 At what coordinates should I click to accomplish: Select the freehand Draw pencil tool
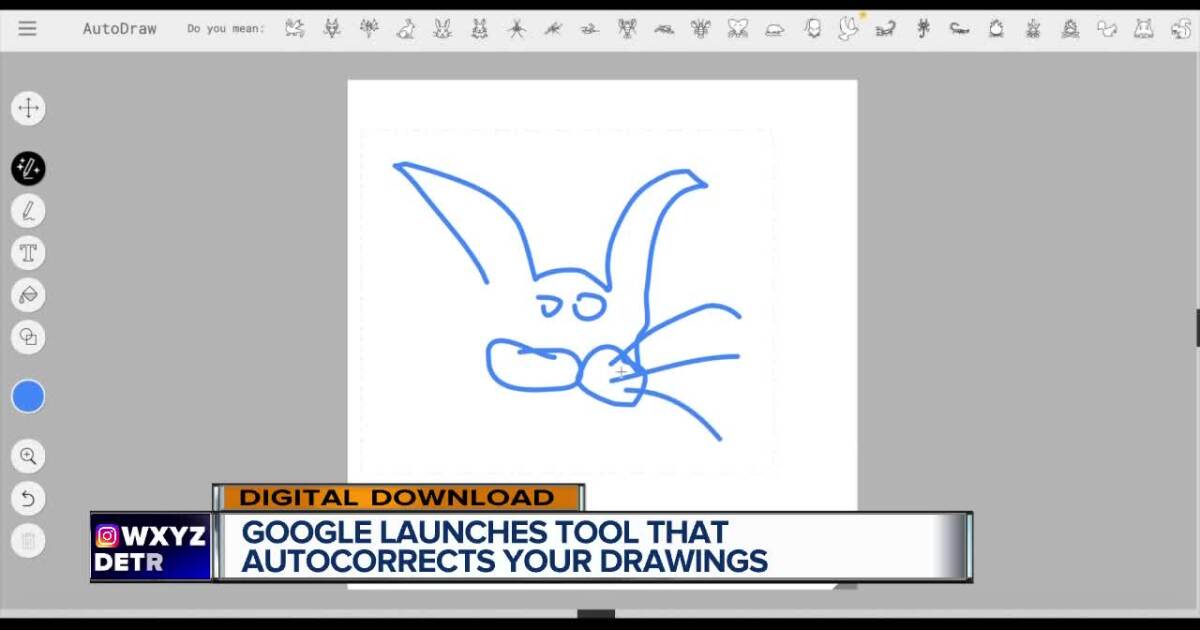[x=28, y=211]
